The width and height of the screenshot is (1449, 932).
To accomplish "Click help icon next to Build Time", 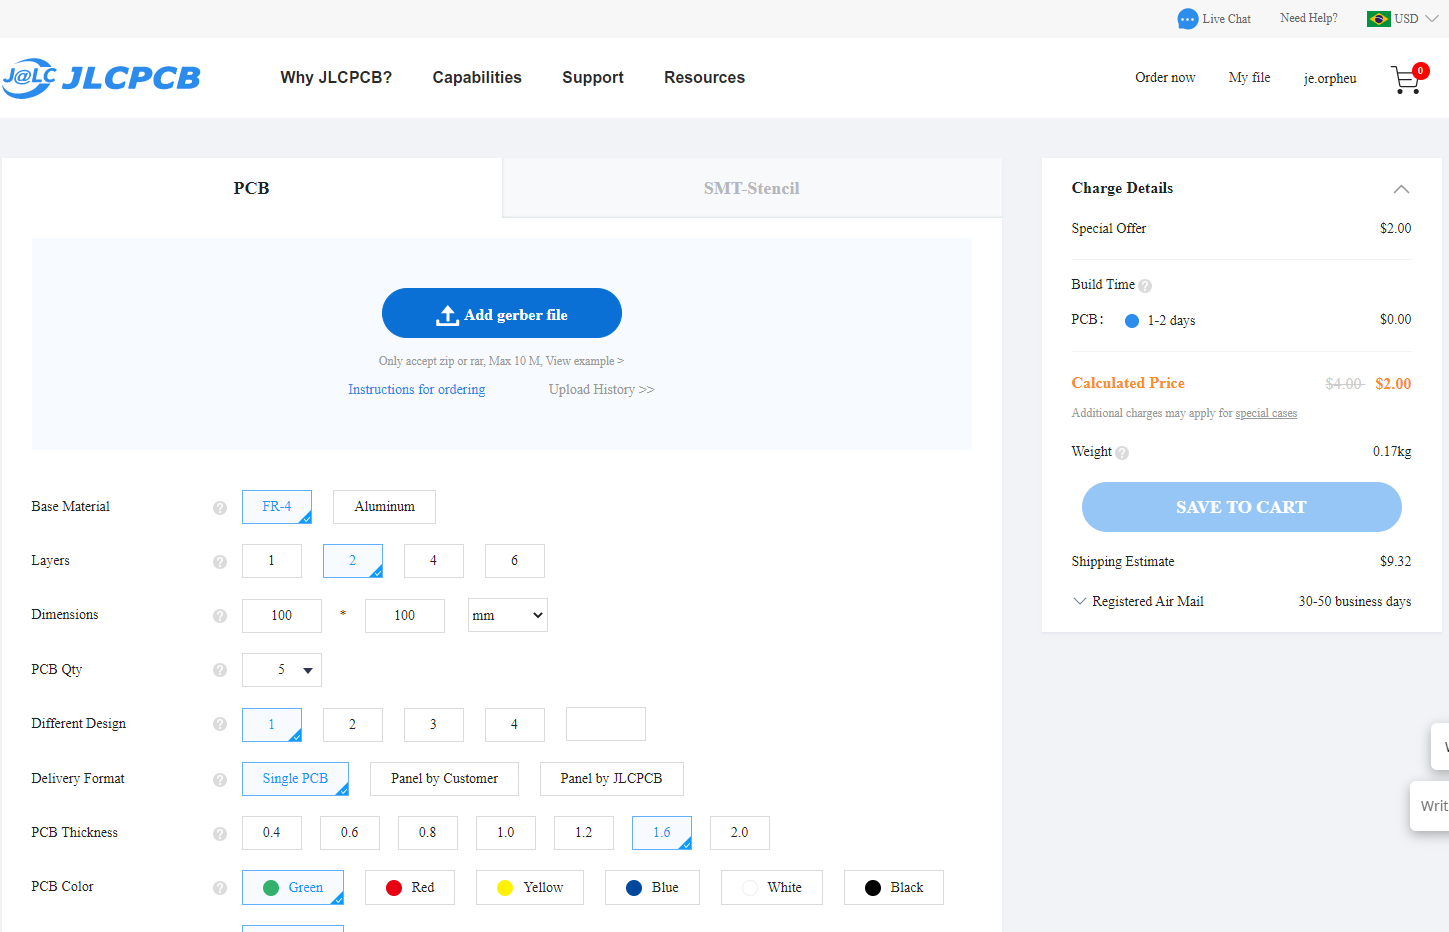I will tap(1145, 286).
